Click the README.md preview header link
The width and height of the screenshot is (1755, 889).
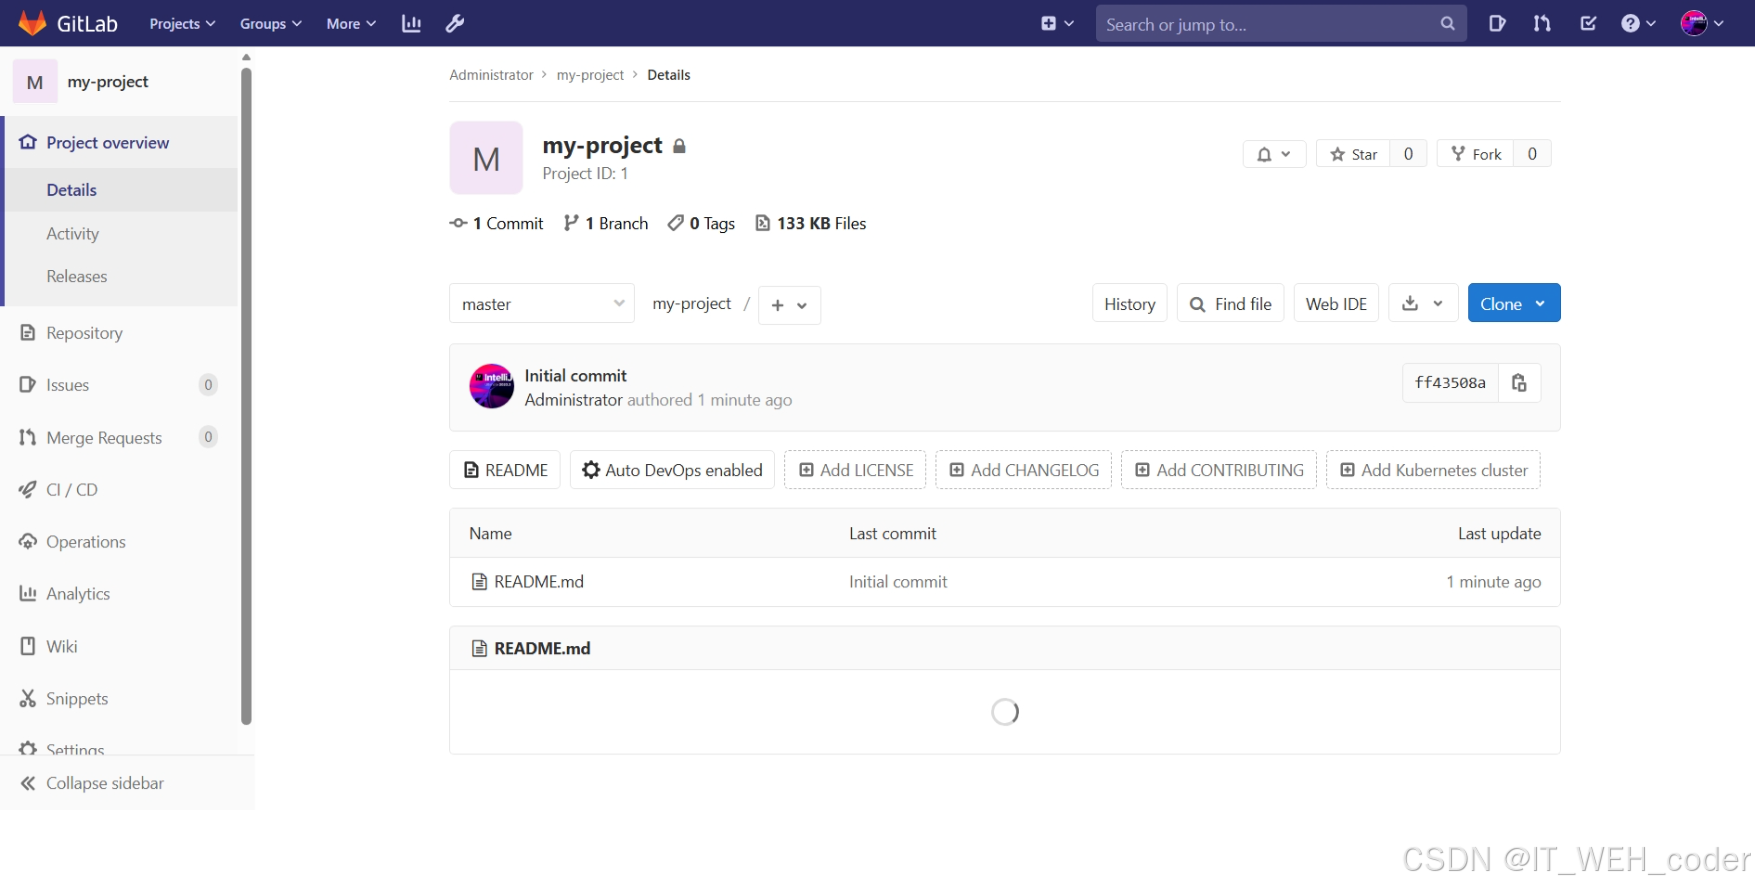coord(542,649)
